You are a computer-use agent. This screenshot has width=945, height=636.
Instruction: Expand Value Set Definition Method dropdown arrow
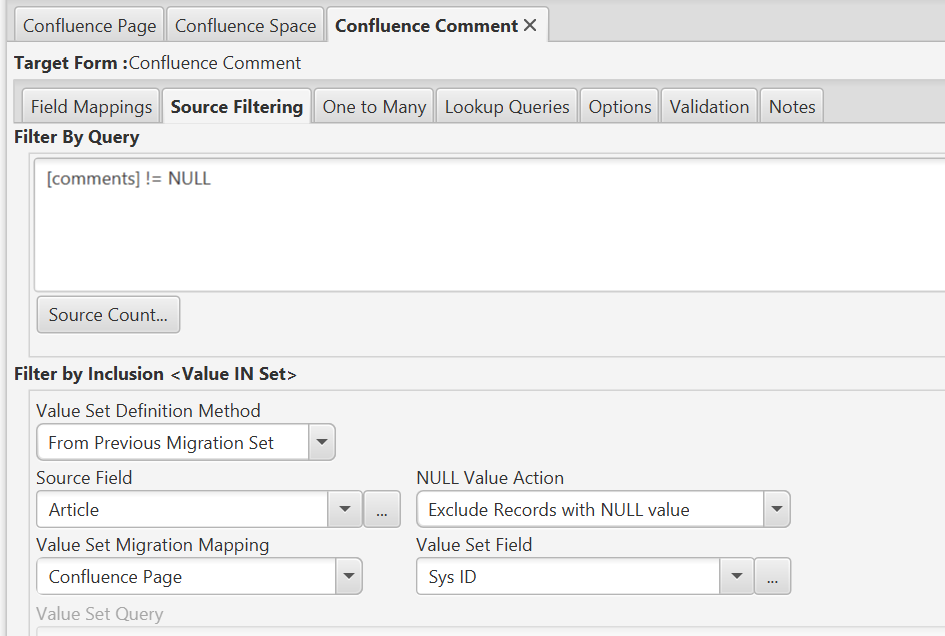pyautogui.click(x=322, y=442)
